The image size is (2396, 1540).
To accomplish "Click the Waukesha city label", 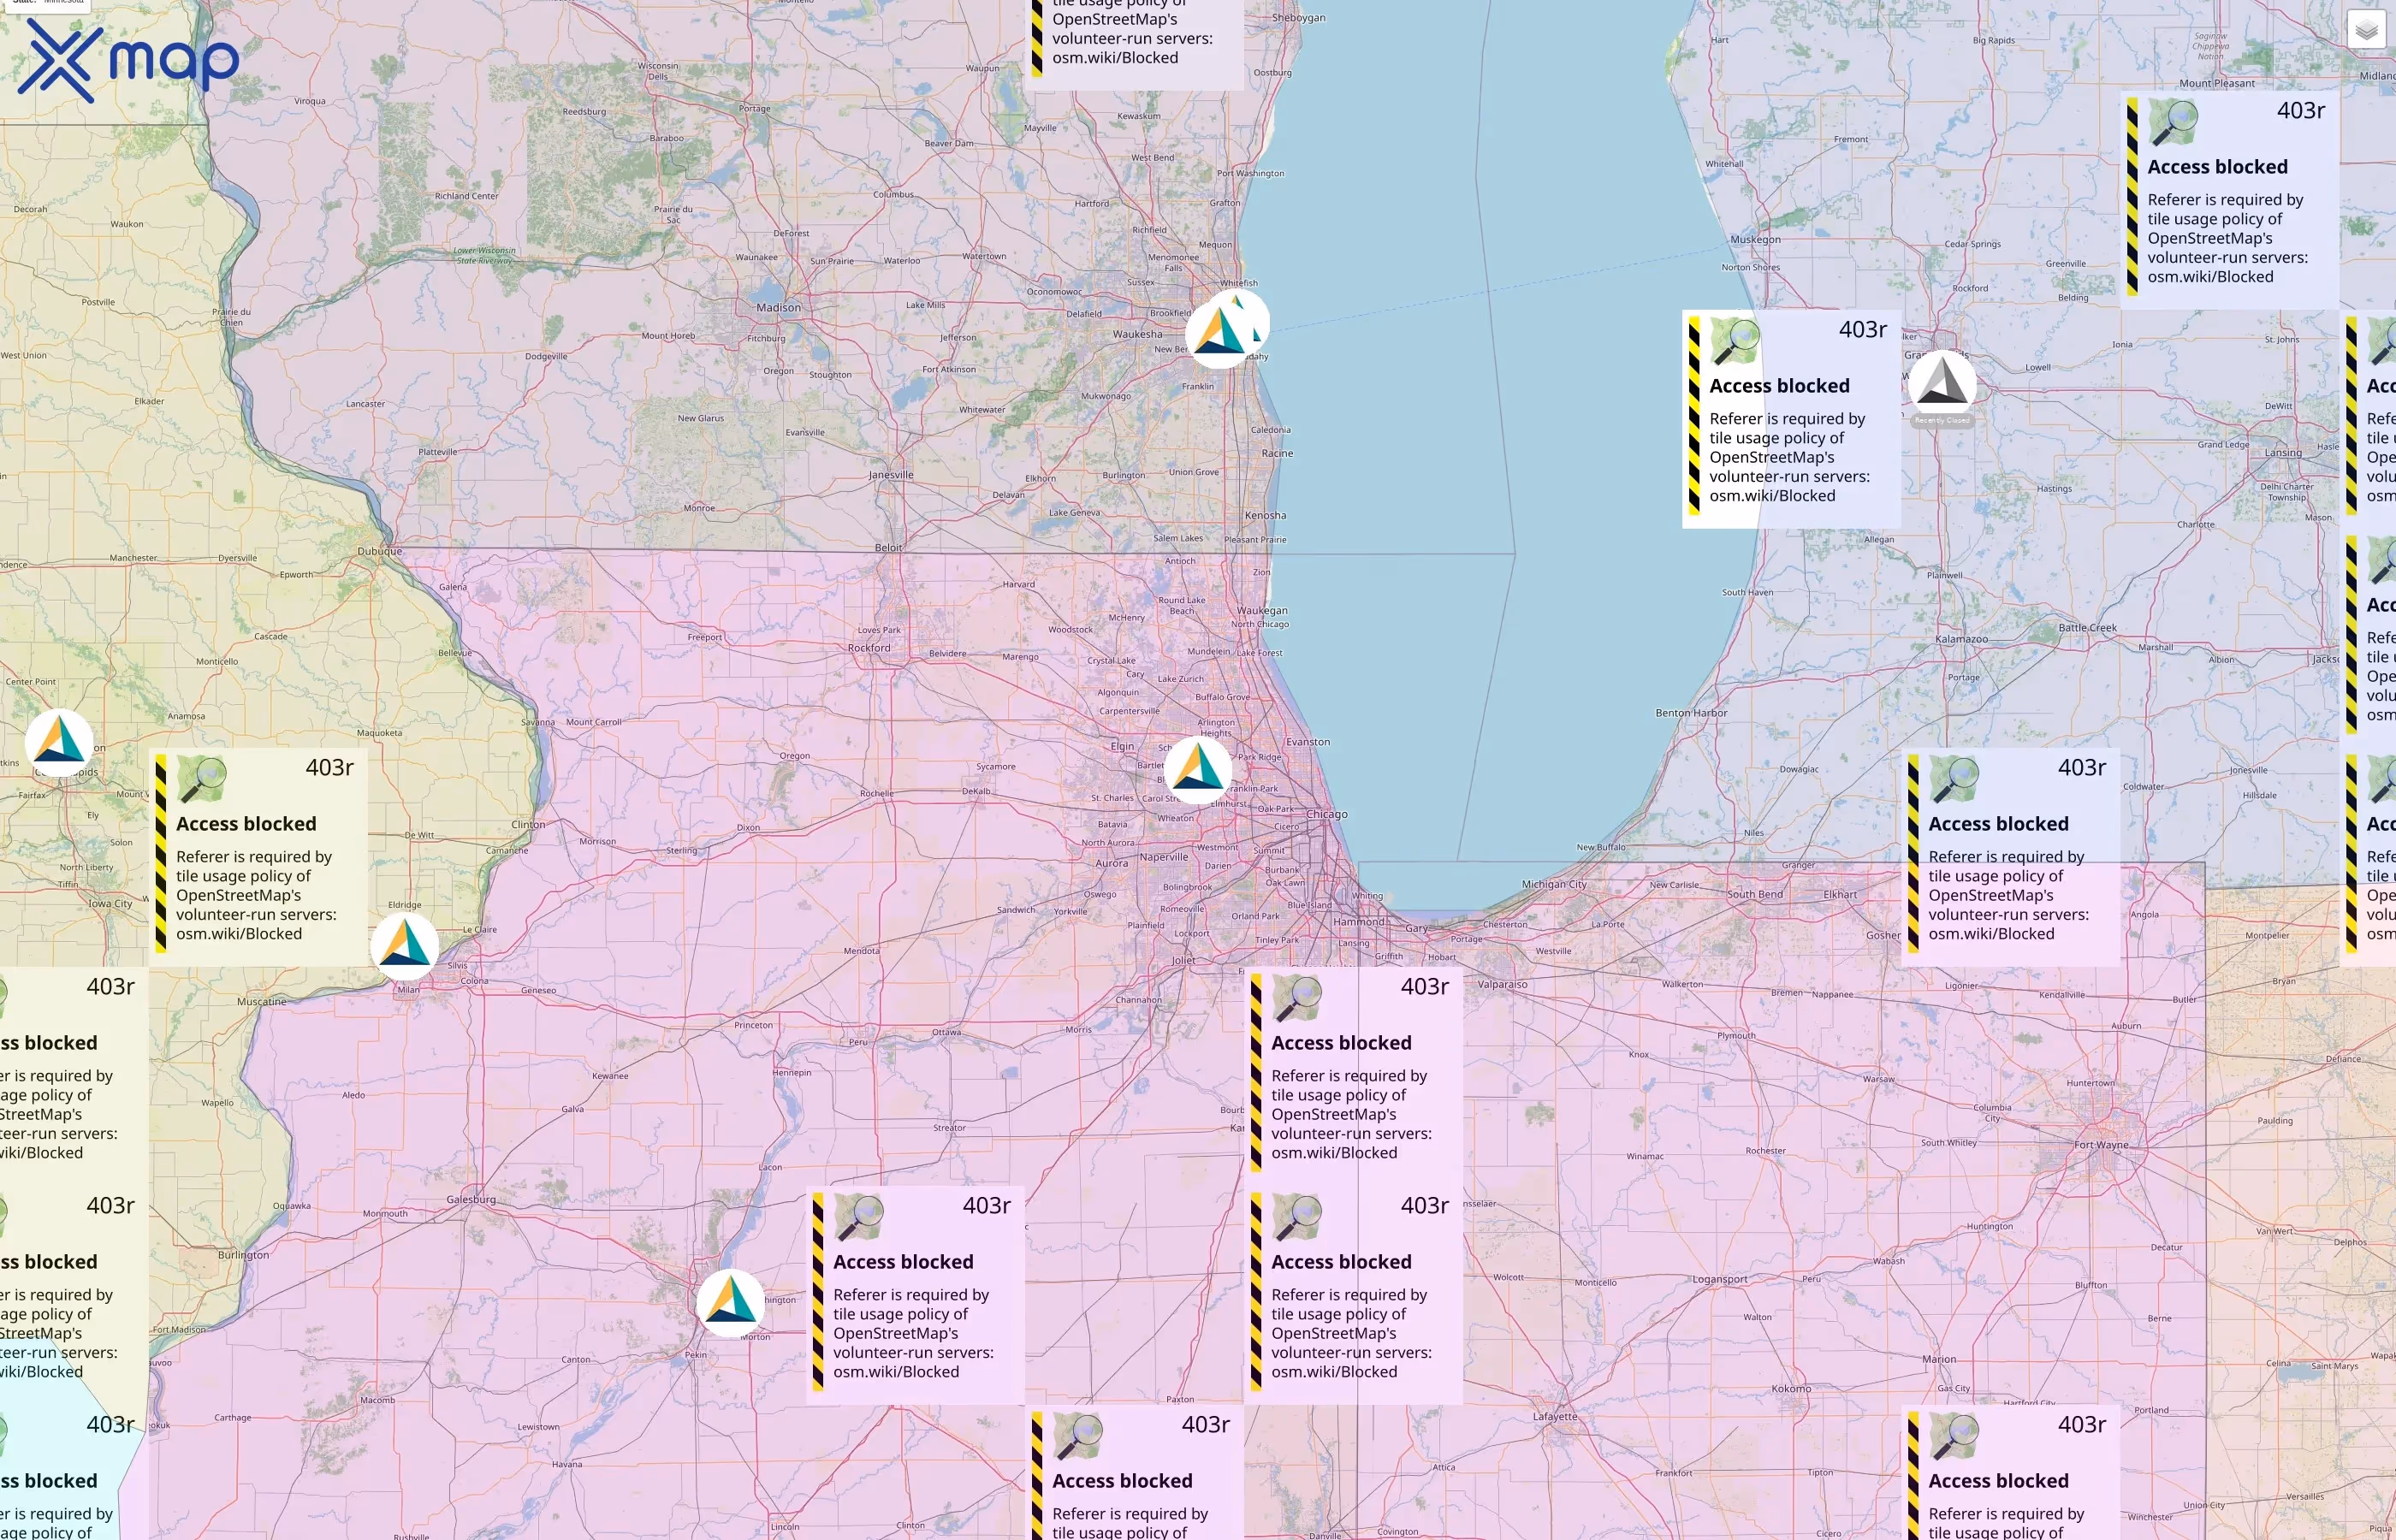I will point(1137,334).
